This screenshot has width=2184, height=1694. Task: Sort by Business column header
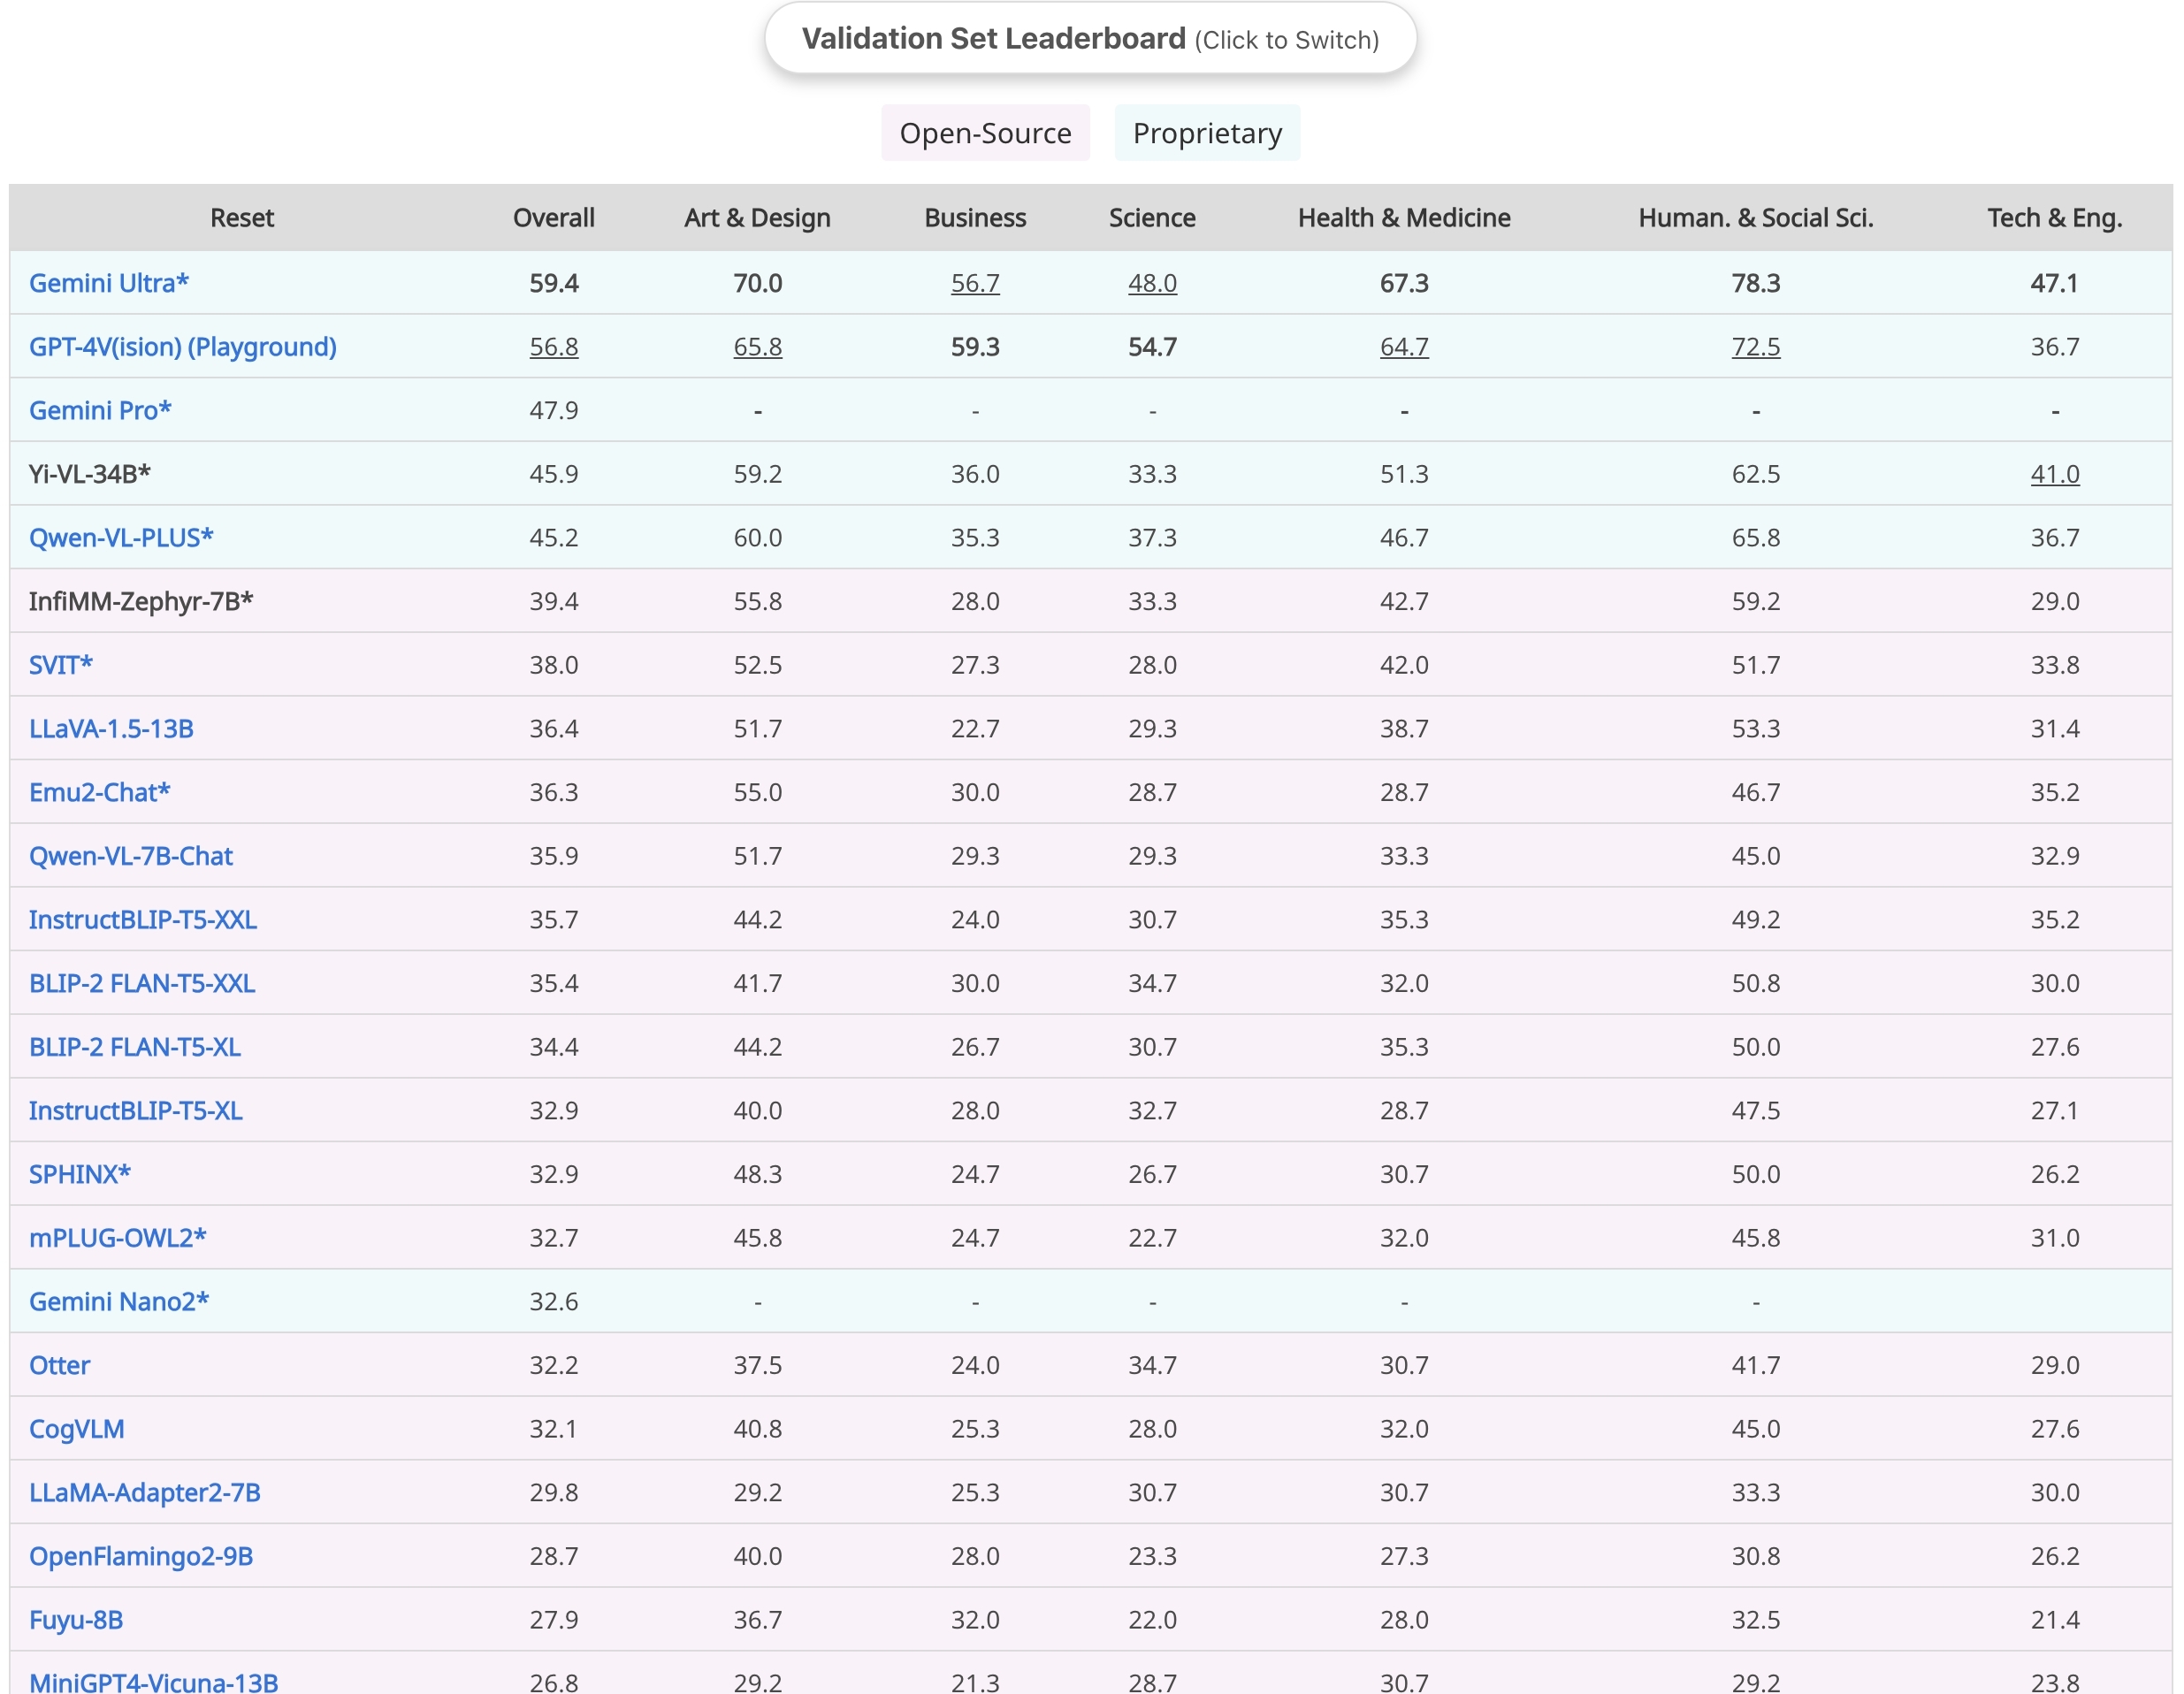point(975,218)
